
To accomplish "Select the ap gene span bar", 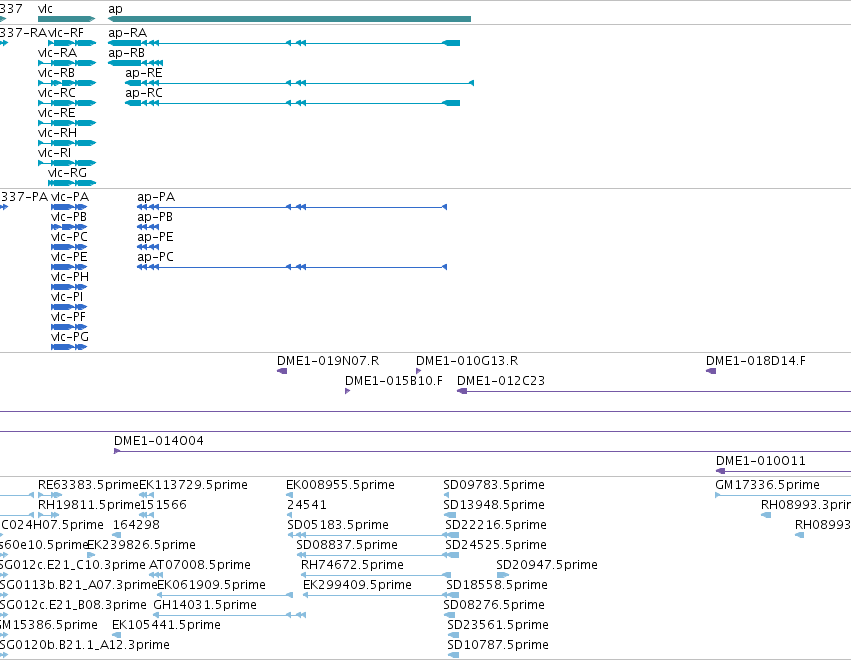I will pyautogui.click(x=289, y=19).
